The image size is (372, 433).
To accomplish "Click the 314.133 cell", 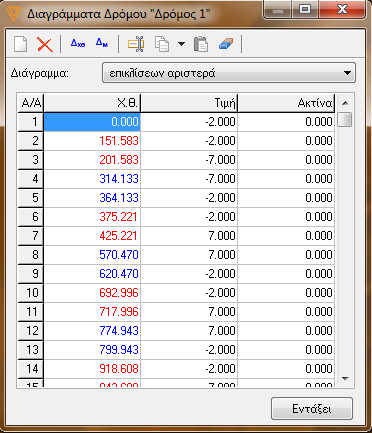I will [92, 179].
